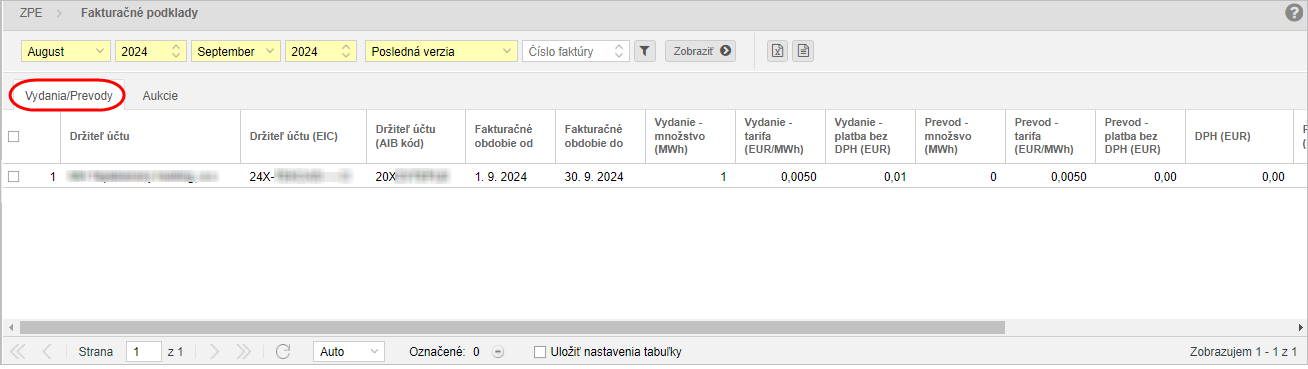The width and height of the screenshot is (1308, 369).
Task: Click the document export icon
Action: pyautogui.click(x=802, y=51)
